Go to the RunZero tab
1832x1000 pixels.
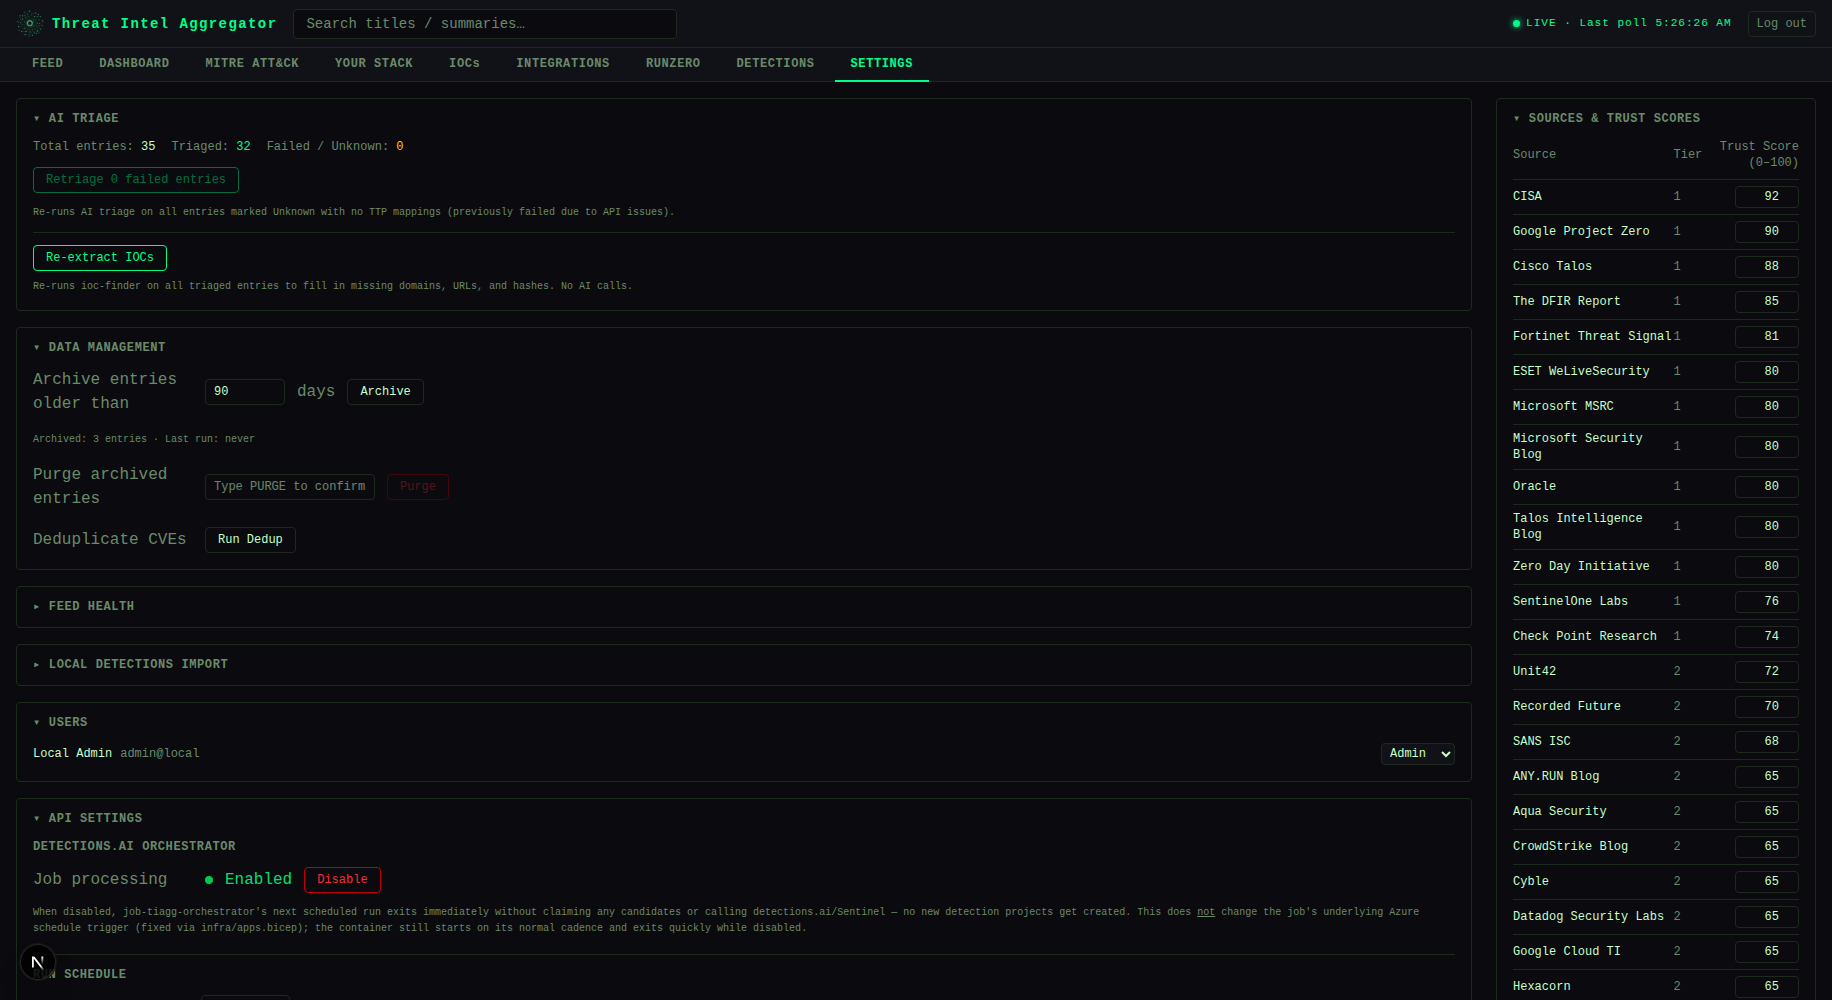tap(673, 63)
